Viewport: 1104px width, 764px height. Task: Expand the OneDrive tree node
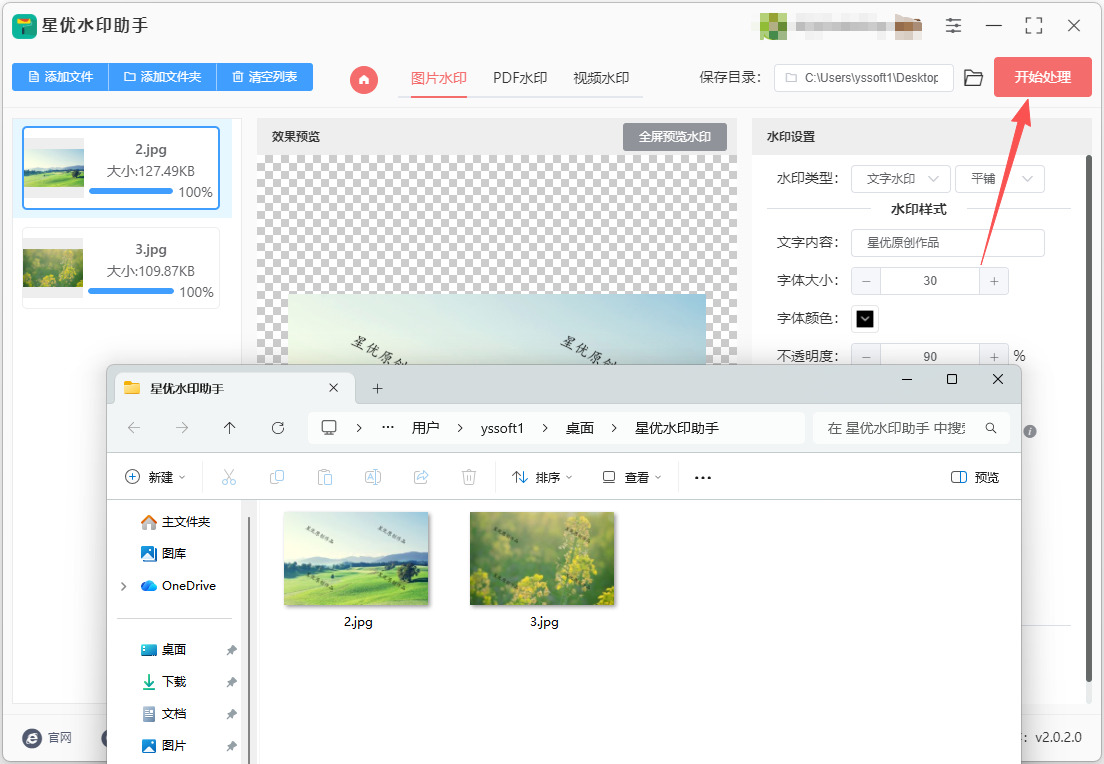[124, 586]
